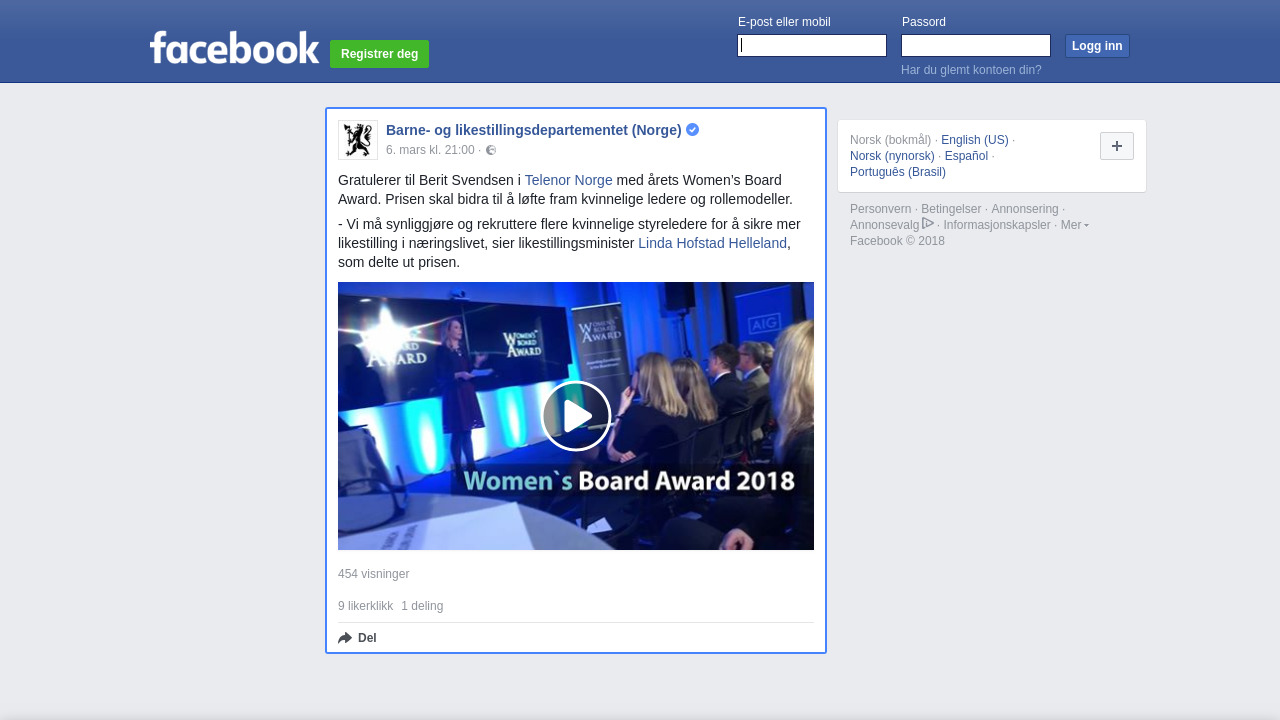Switch language to English (US)
Viewport: 1280px width, 720px height.
pos(974,140)
